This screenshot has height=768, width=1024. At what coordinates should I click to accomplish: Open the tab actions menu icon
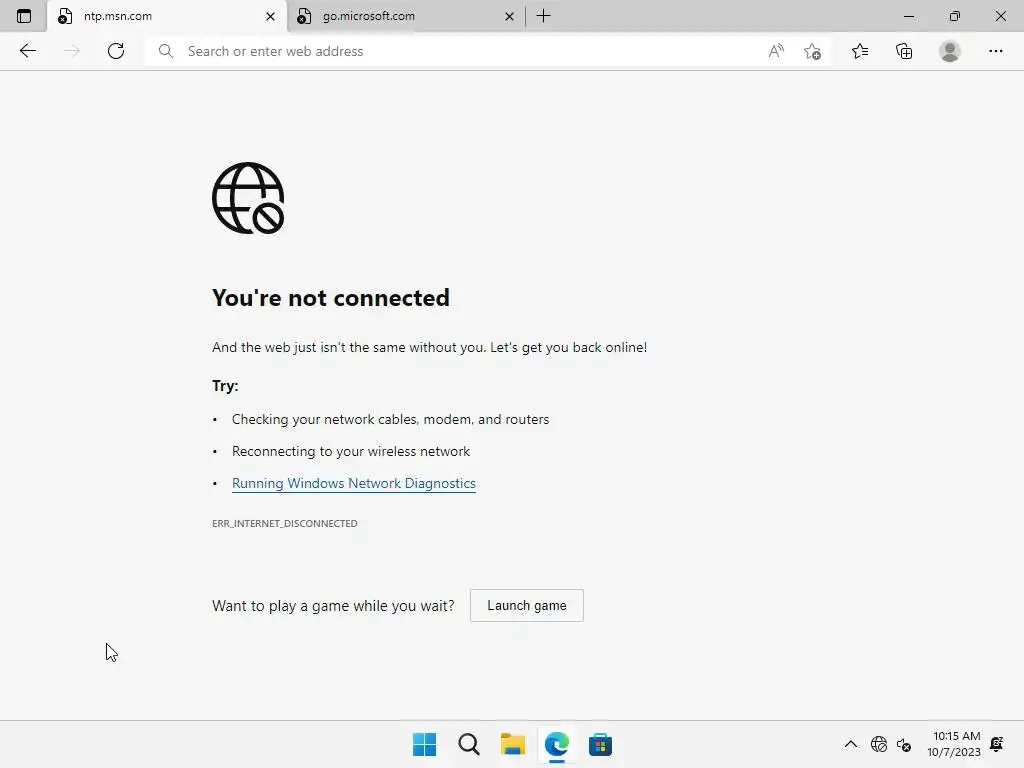click(x=24, y=16)
